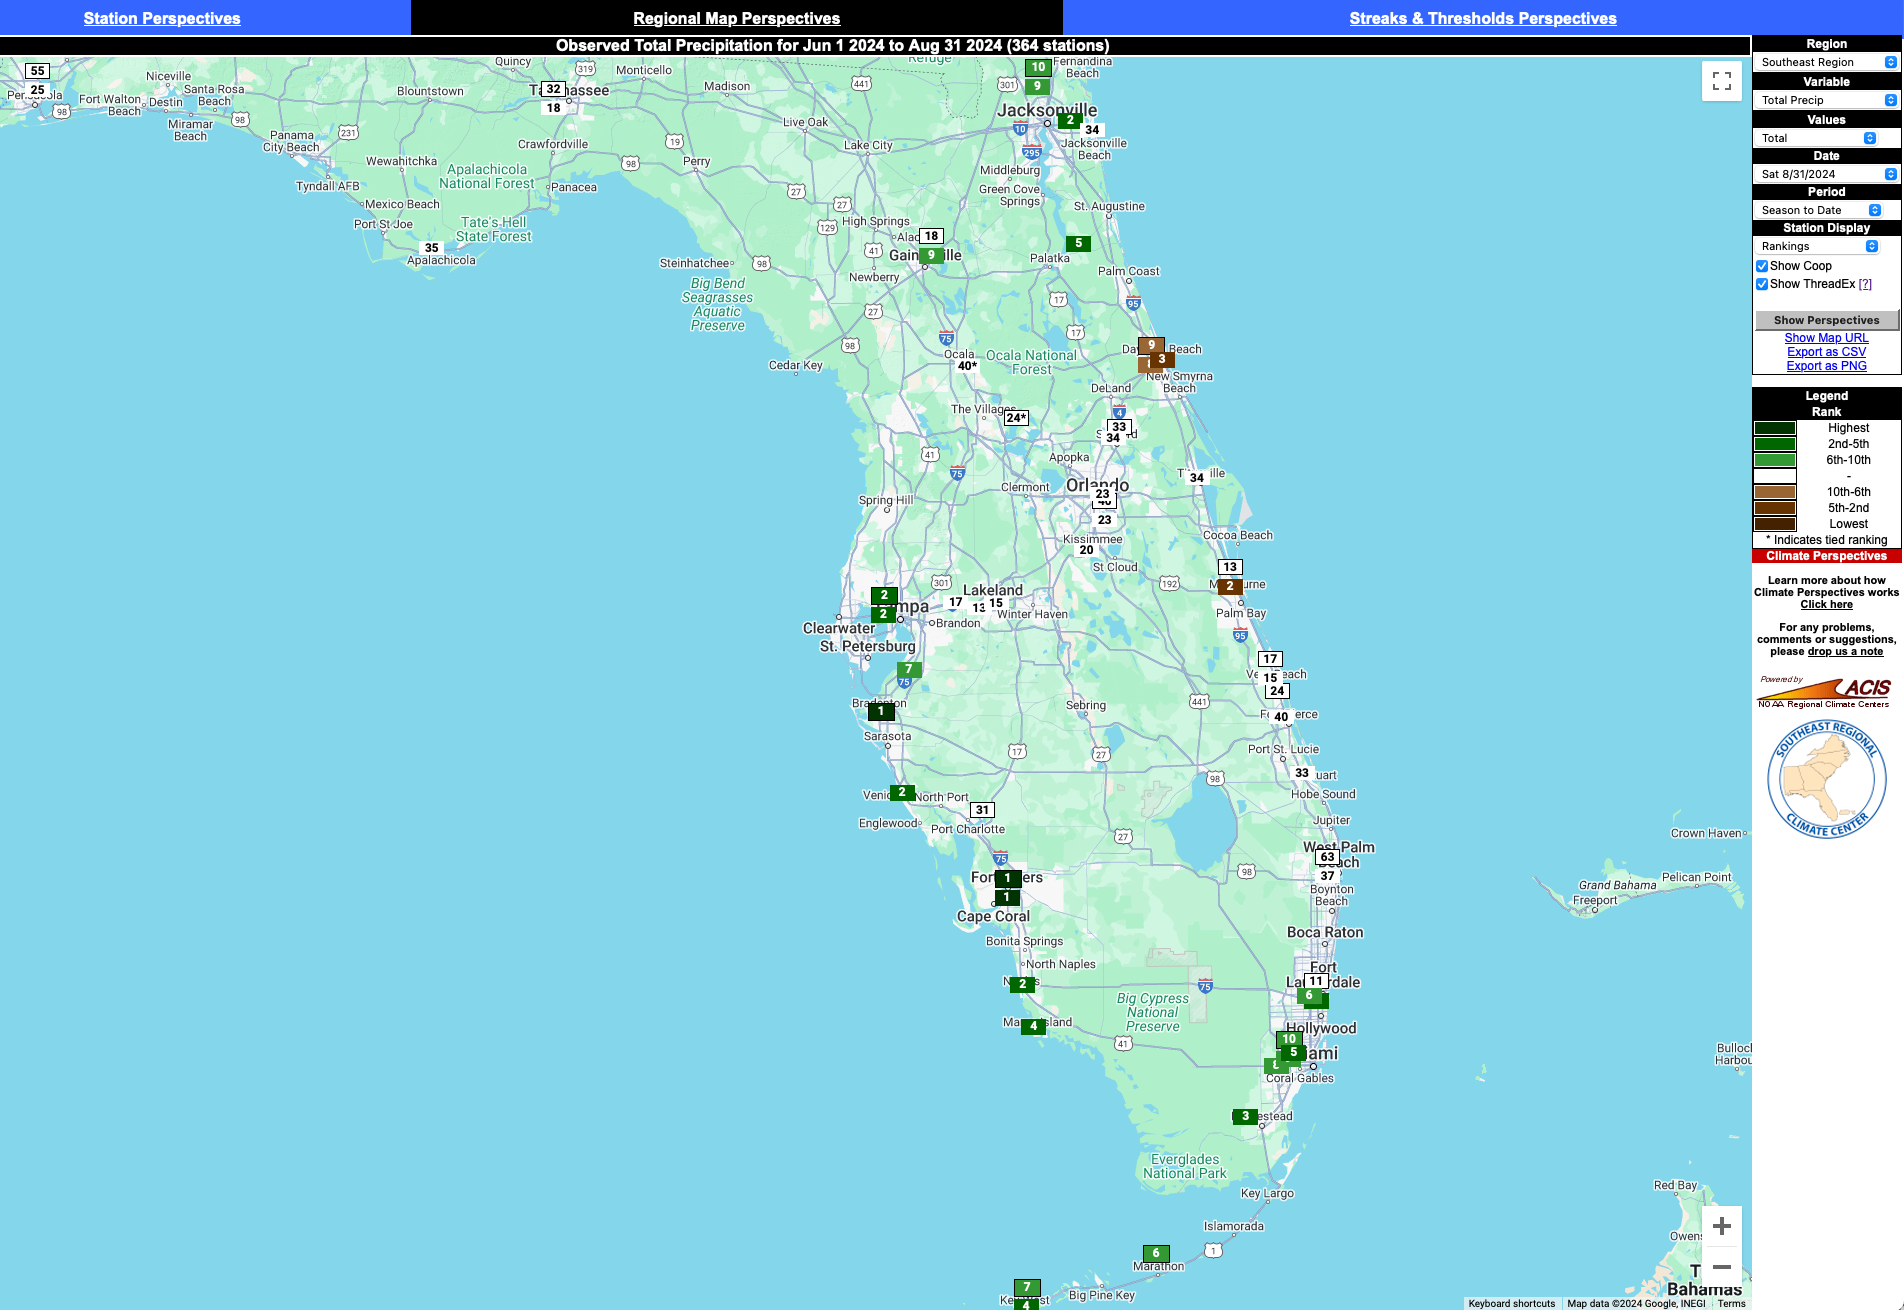Click the ThreadEx help question mark
Image resolution: width=1904 pixels, height=1310 pixels.
click(1865, 284)
